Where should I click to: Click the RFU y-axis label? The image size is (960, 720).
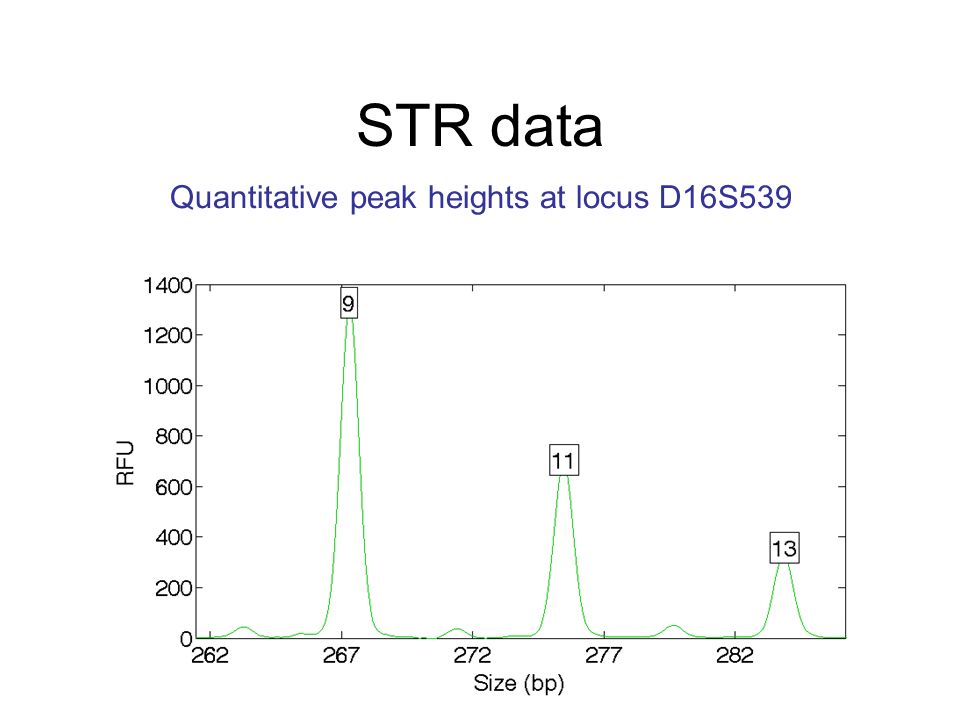pyautogui.click(x=125, y=463)
